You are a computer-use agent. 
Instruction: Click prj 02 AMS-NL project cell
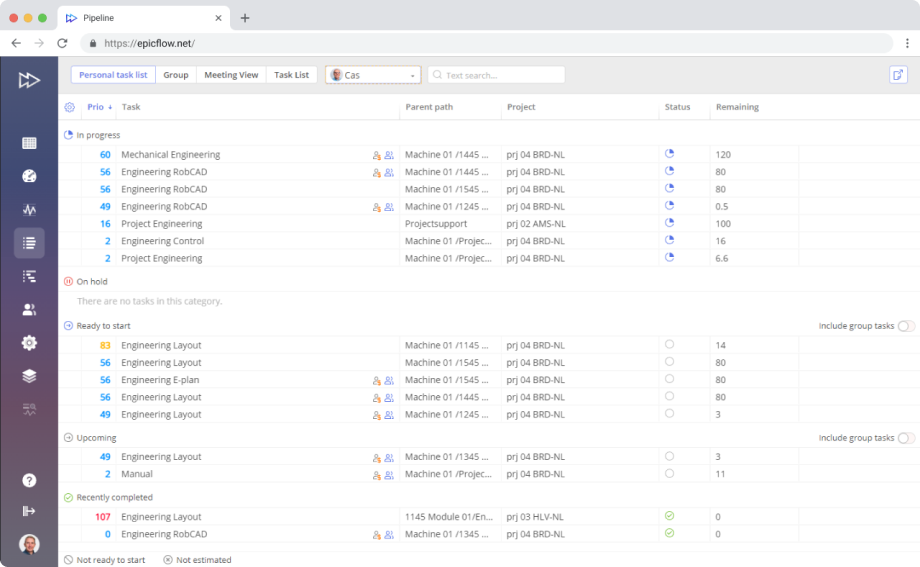tap(536, 224)
